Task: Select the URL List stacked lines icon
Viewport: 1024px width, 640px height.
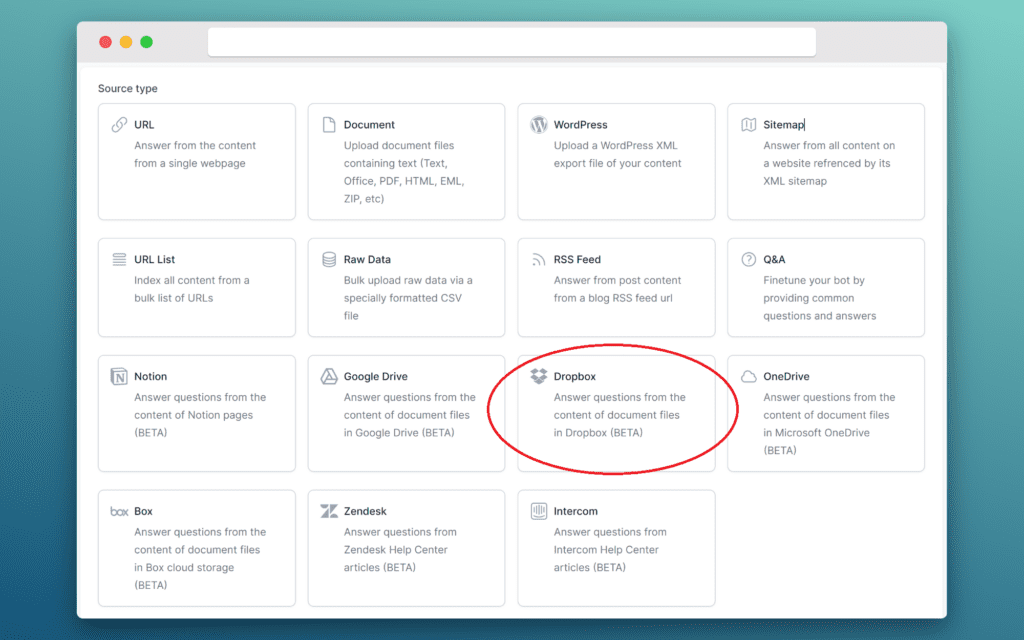Action: (x=118, y=260)
